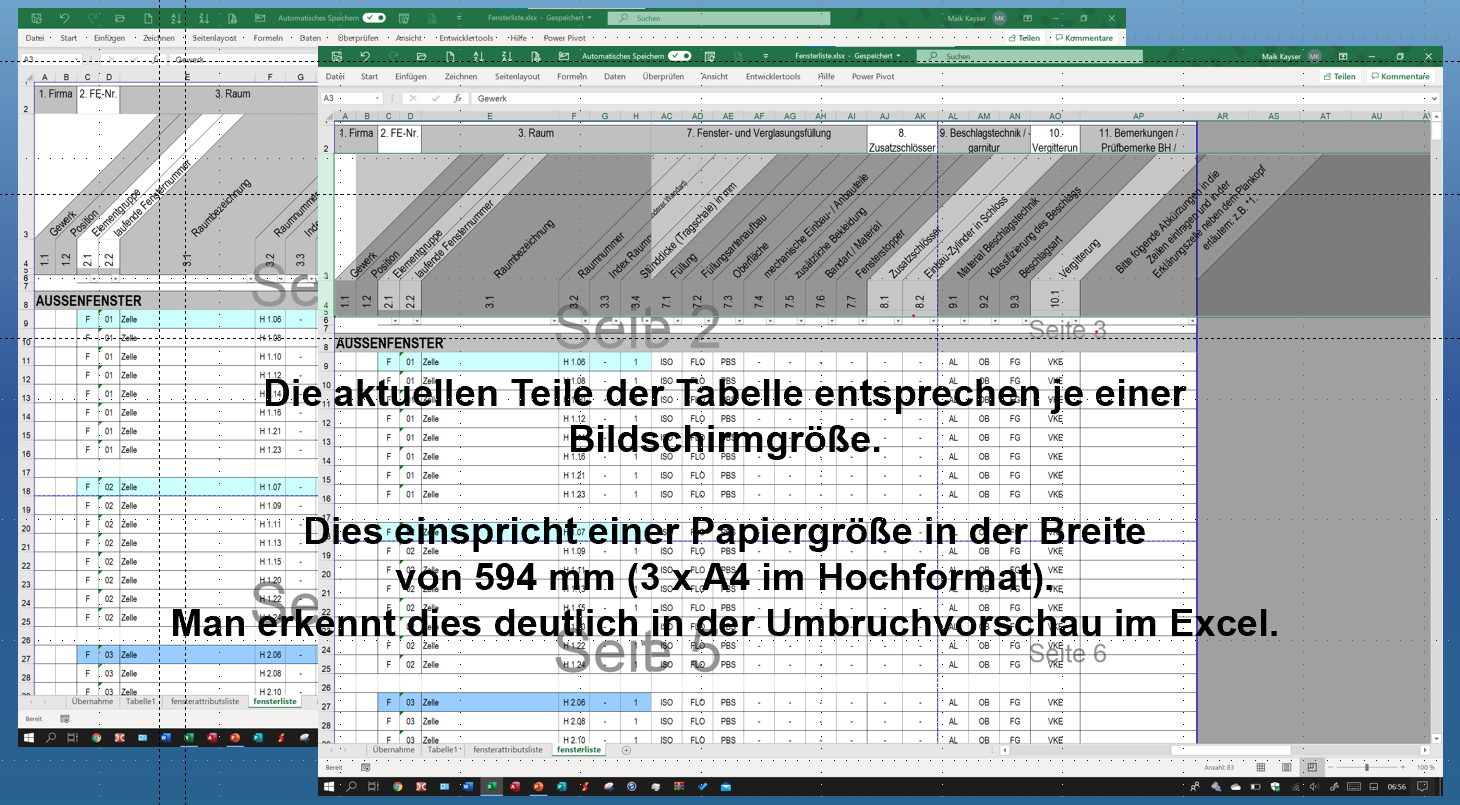The width and height of the screenshot is (1460, 805).
Task: Click the Teilen button in the front window
Action: pyautogui.click(x=1340, y=76)
